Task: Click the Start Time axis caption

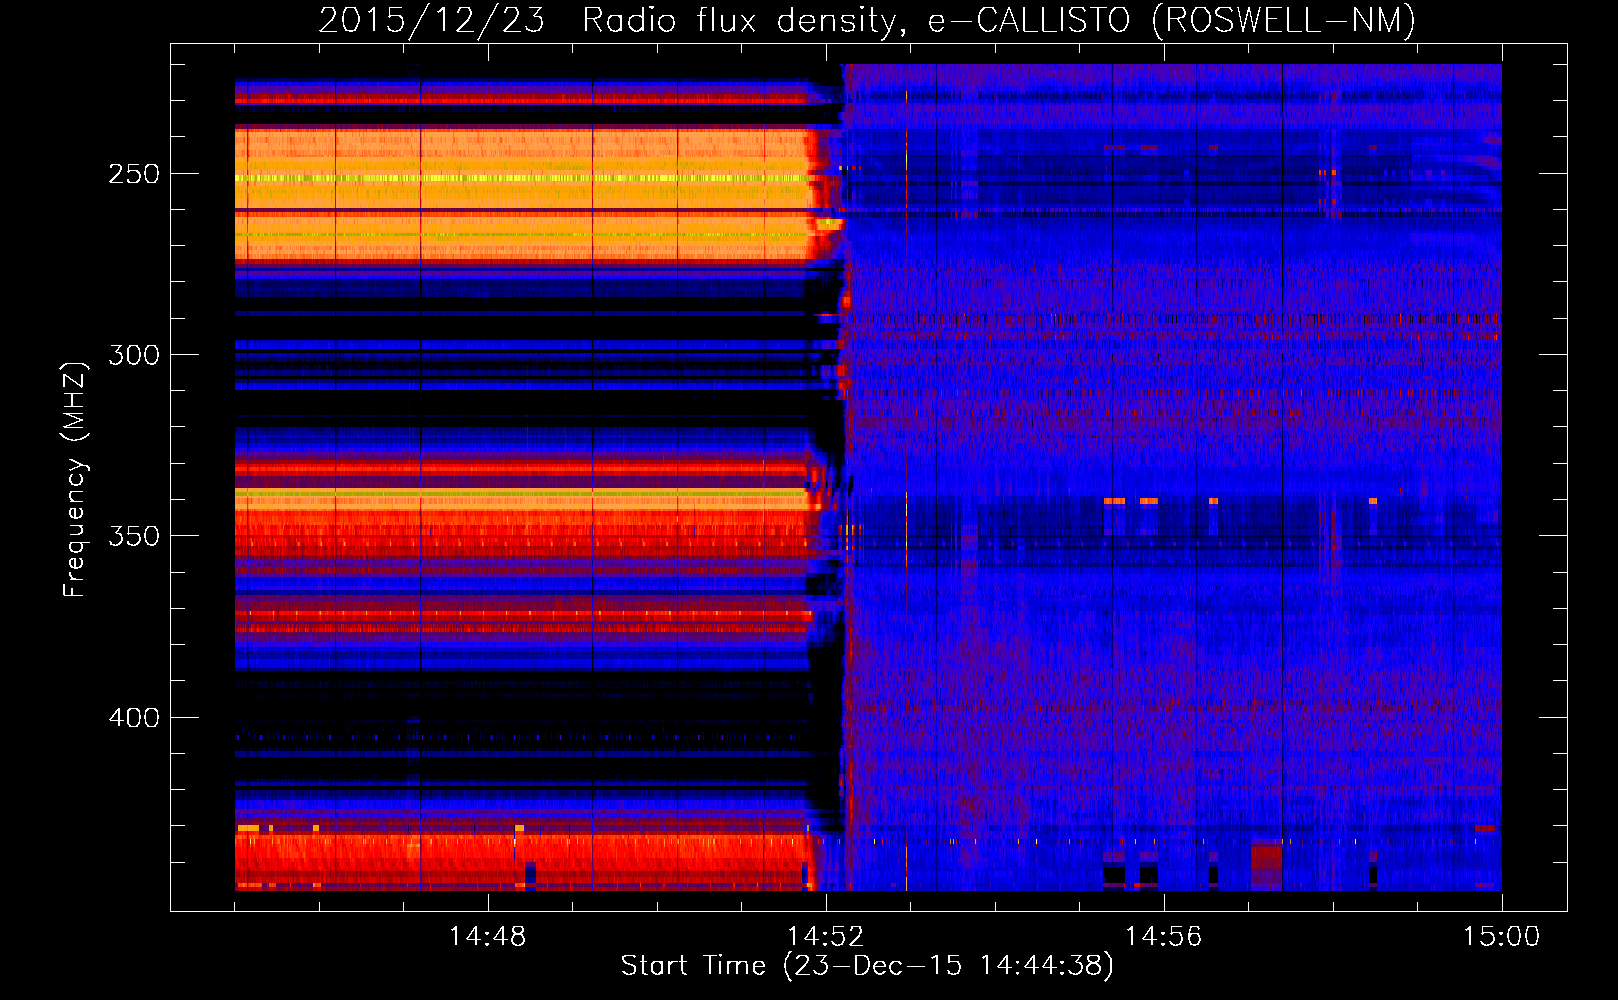Action: tap(867, 966)
